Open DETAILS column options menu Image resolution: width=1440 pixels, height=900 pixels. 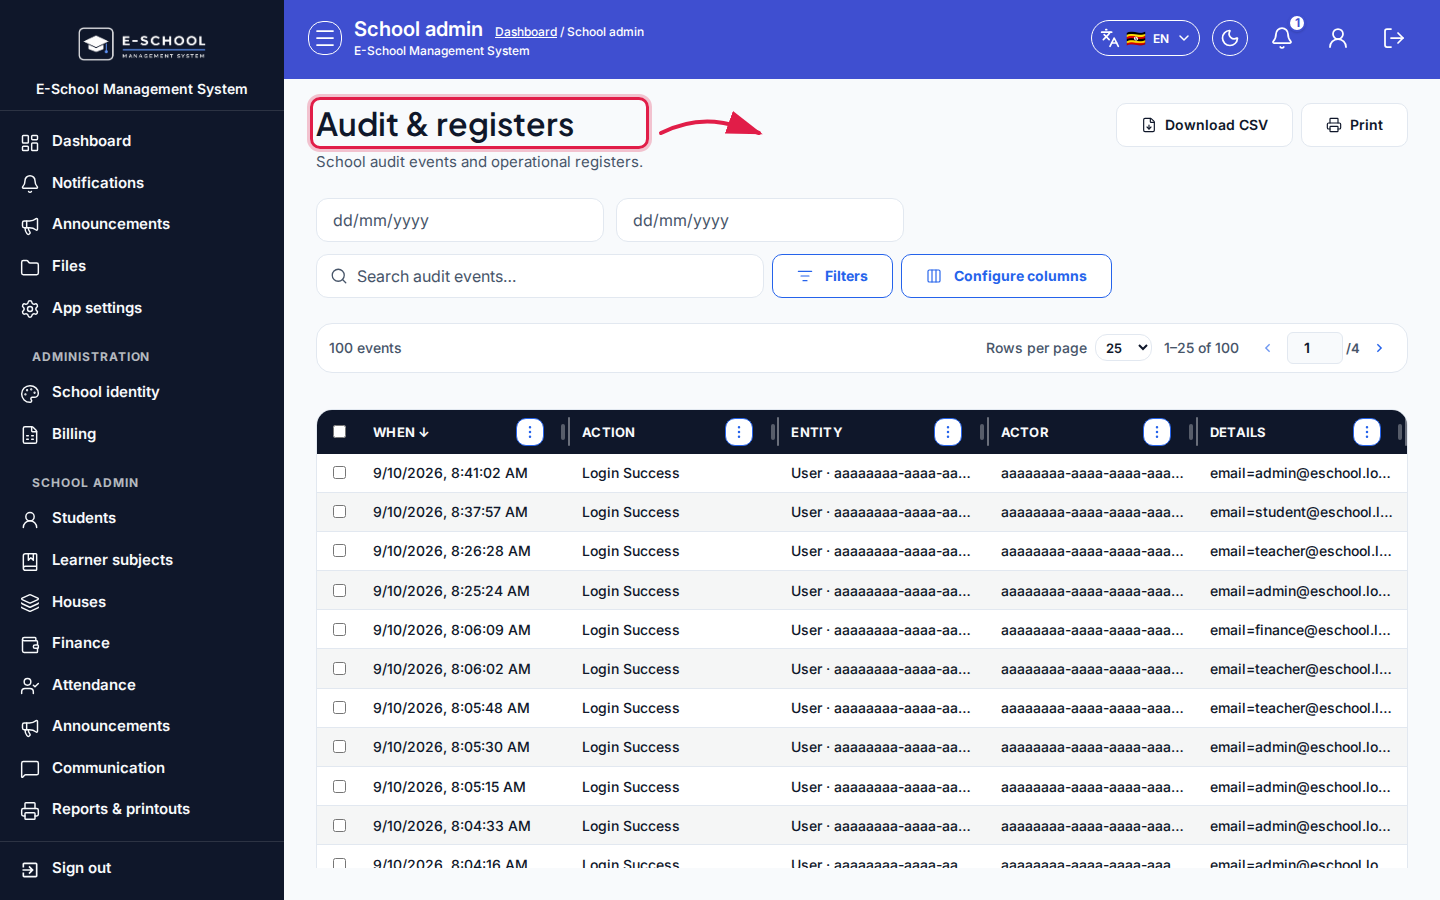tap(1367, 432)
